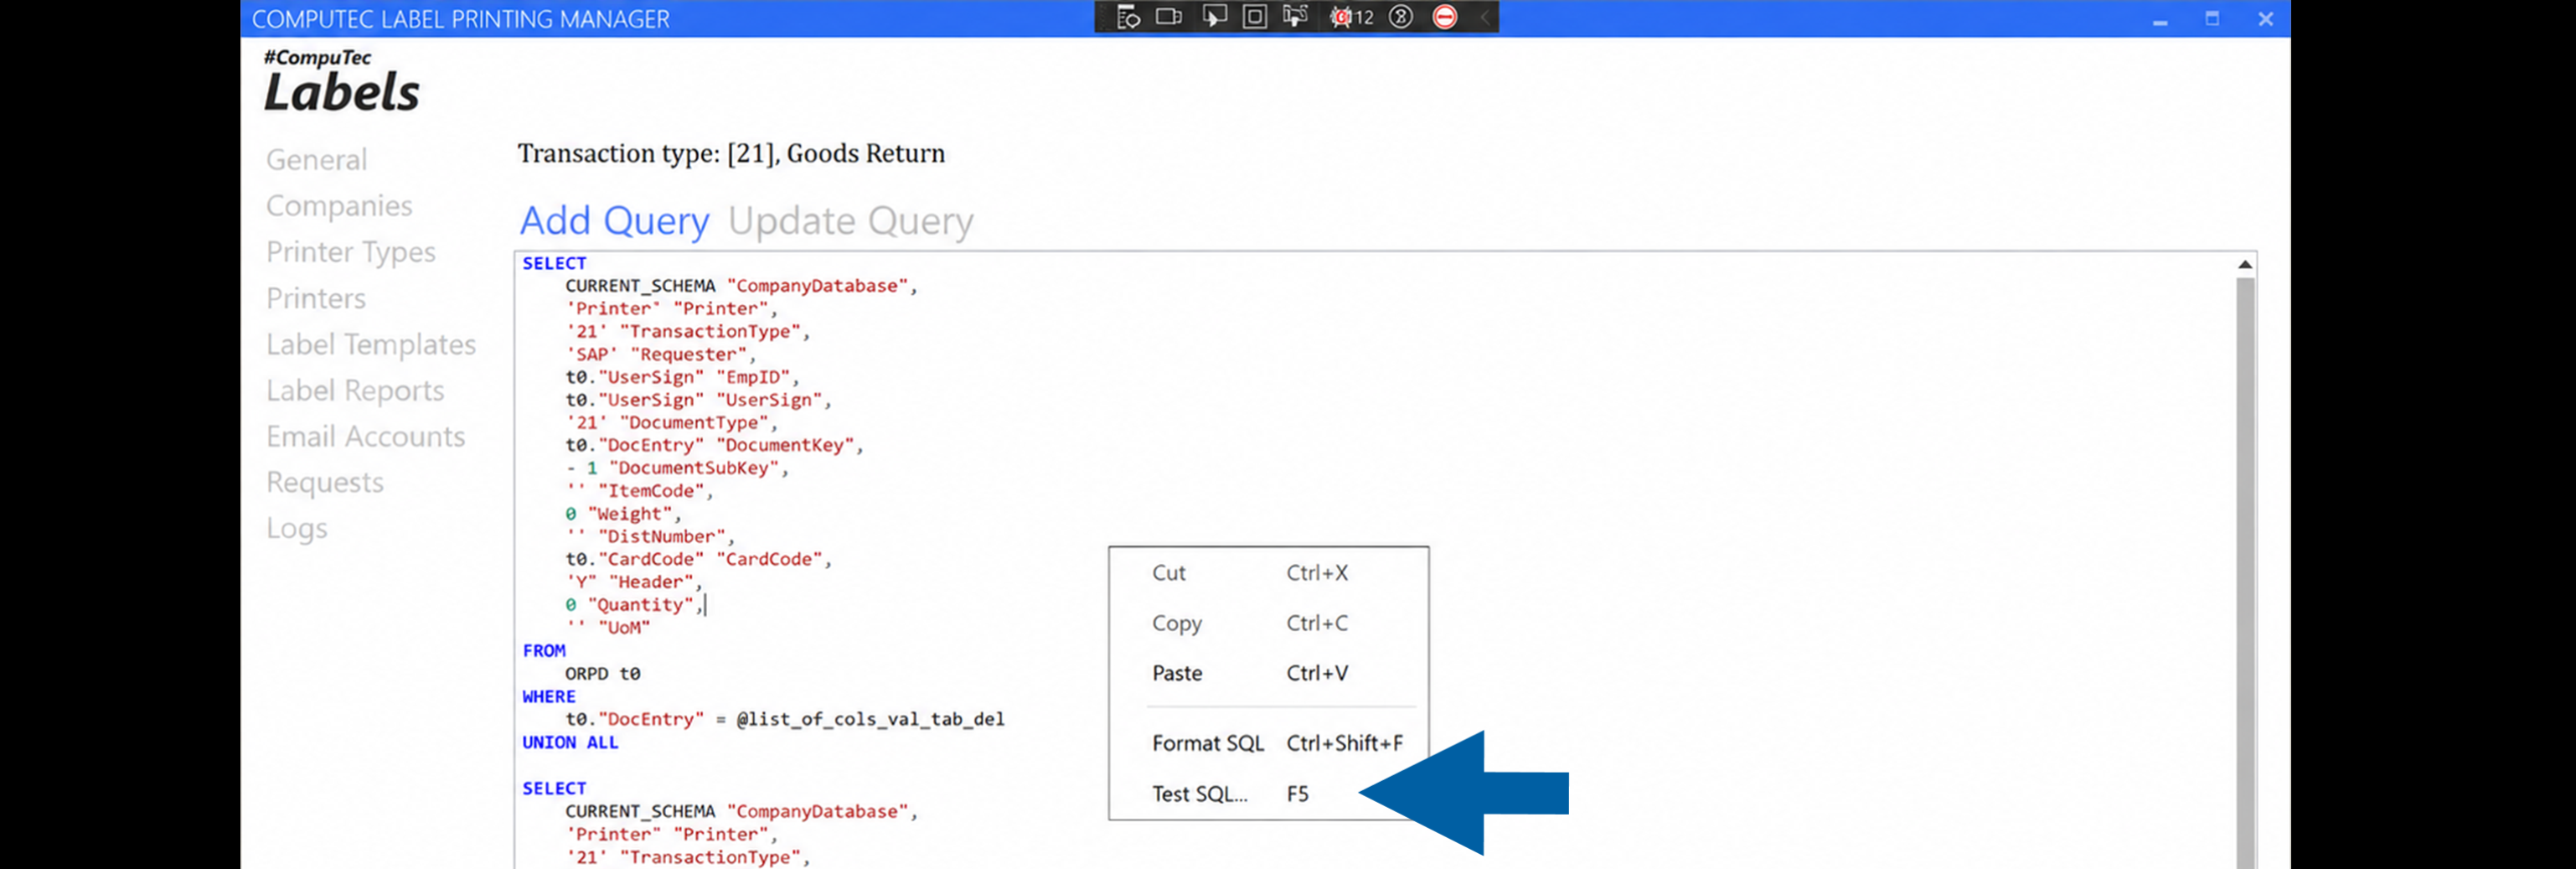Viewport: 2576px width, 869px height.
Task: Toggle the Track Focused Element icon
Action: click(x=1295, y=17)
